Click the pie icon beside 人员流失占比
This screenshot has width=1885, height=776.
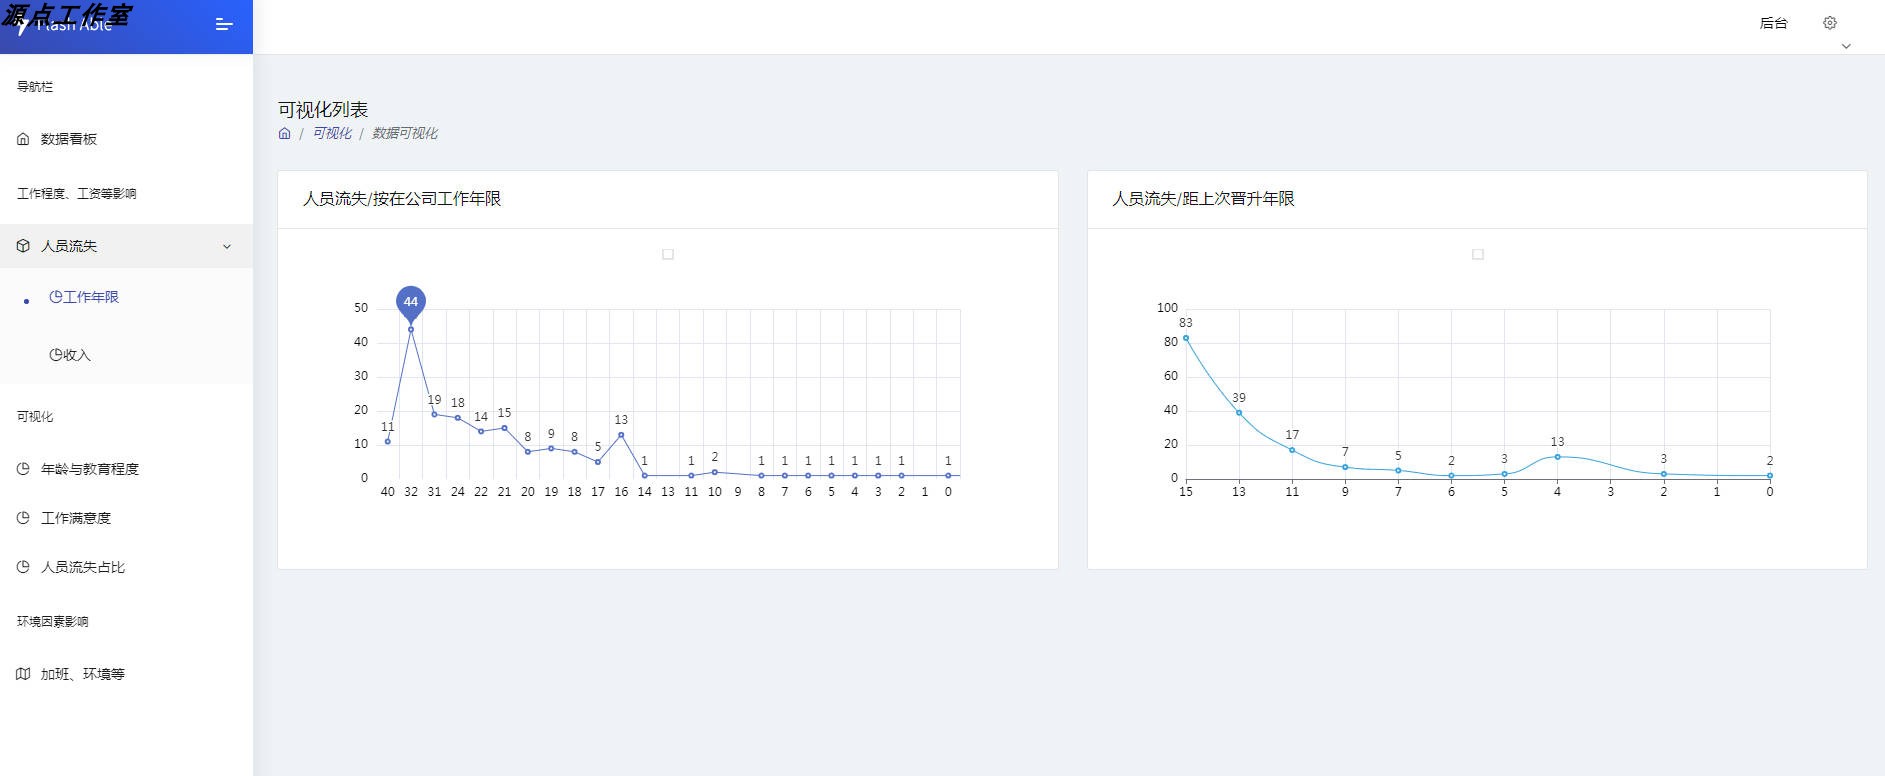coord(23,567)
